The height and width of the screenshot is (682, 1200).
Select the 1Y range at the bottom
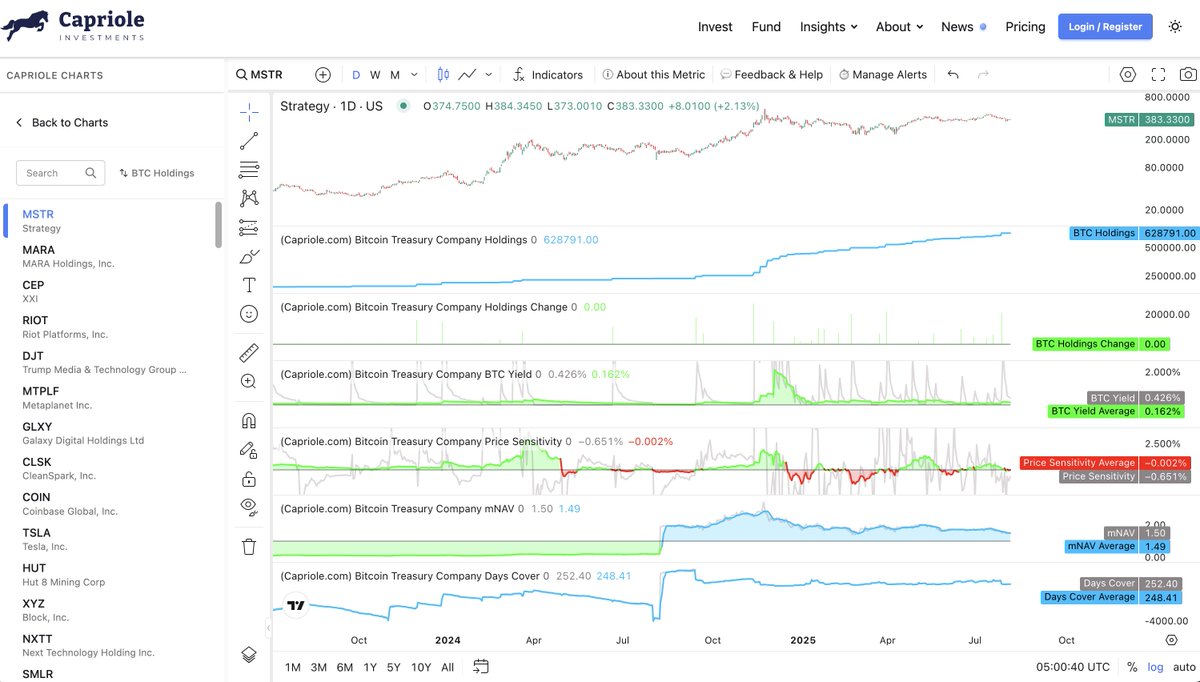[x=370, y=666]
